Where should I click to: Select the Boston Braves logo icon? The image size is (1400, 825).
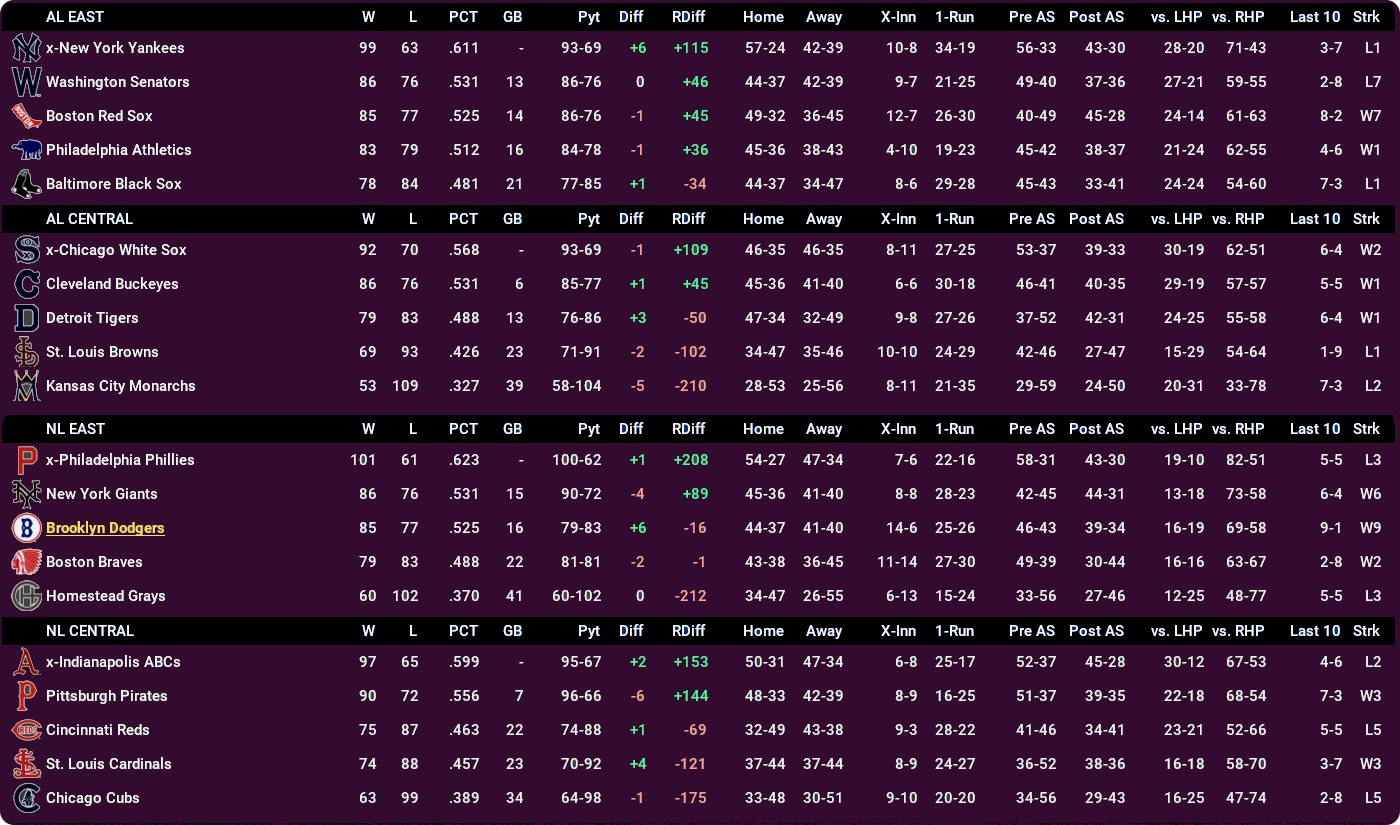tap(27, 562)
